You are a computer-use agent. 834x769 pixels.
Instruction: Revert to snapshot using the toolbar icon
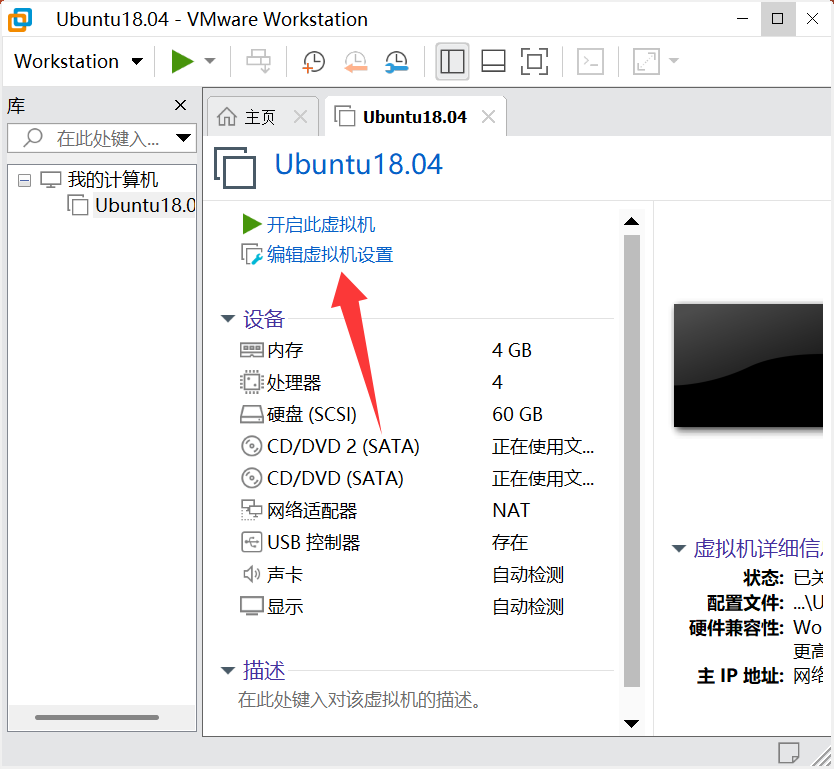[x=355, y=61]
